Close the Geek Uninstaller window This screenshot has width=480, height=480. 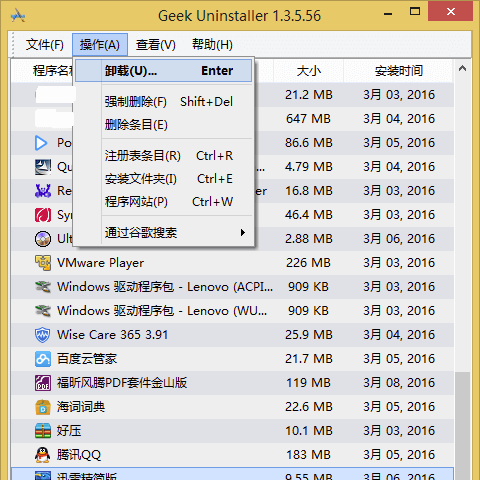pos(451,12)
